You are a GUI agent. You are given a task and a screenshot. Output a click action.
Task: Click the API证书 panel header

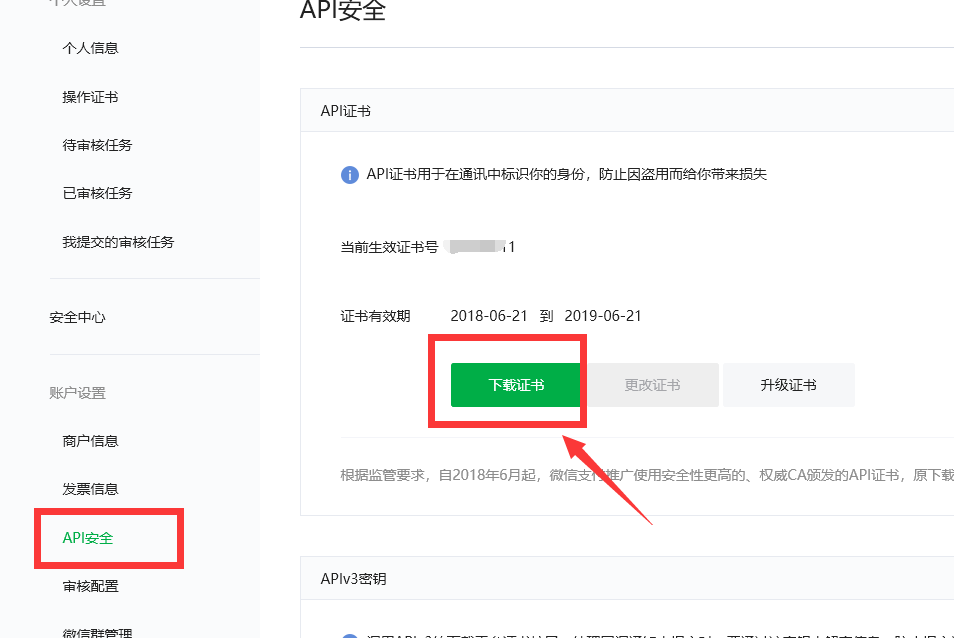click(x=346, y=111)
